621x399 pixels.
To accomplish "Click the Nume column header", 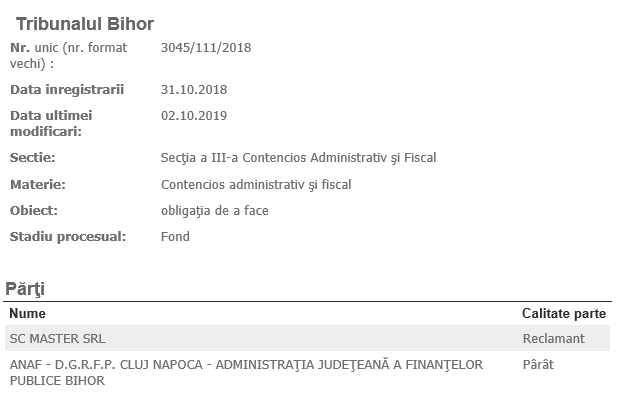I will [27, 313].
